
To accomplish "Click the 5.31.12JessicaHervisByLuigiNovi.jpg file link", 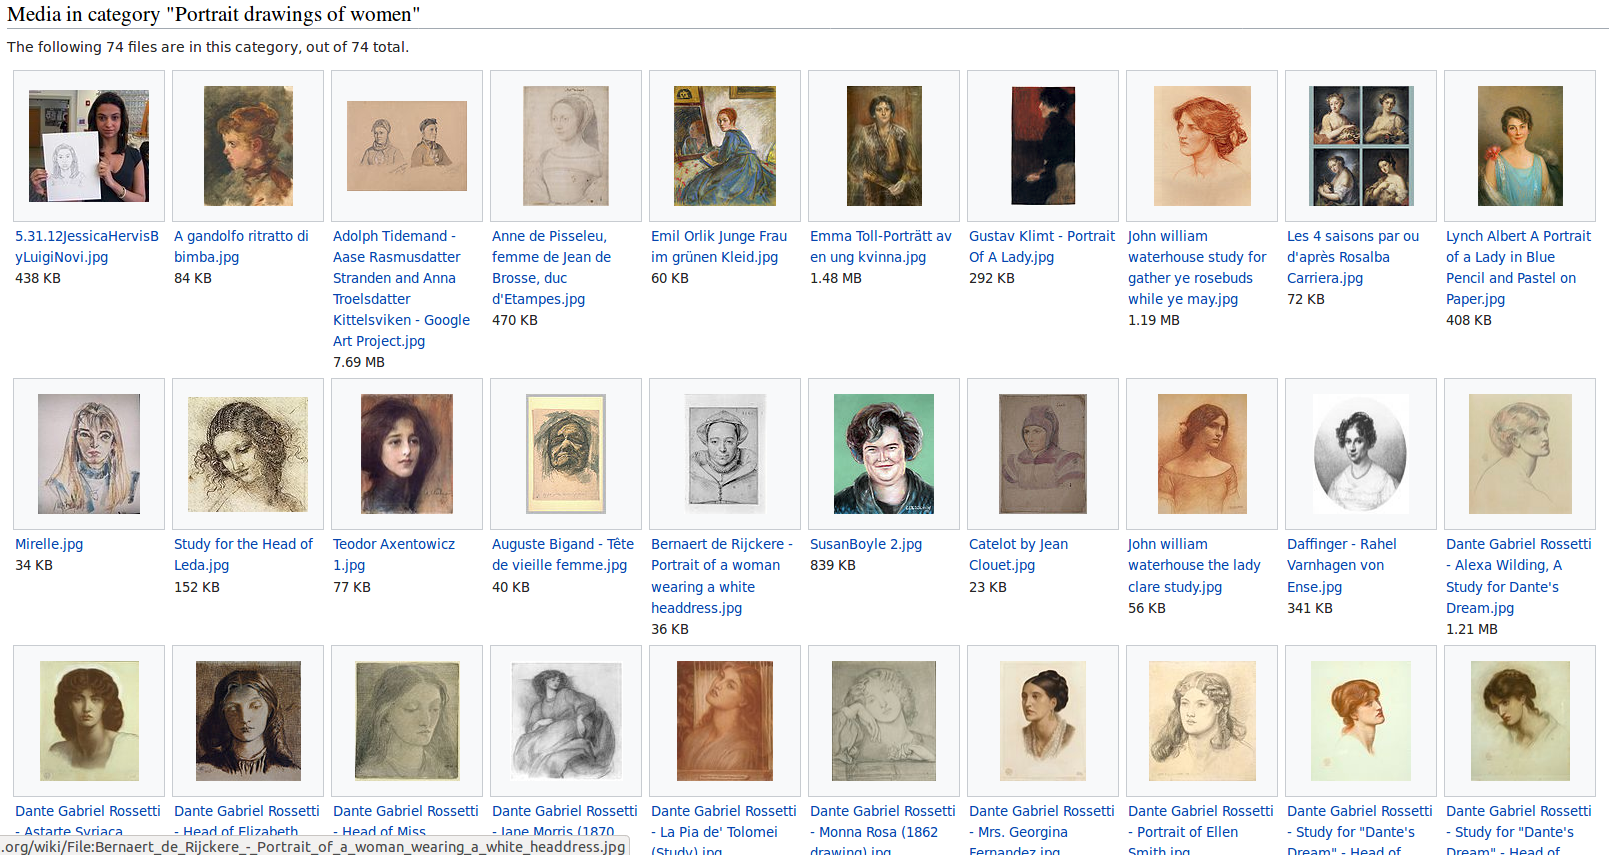I will (87, 247).
